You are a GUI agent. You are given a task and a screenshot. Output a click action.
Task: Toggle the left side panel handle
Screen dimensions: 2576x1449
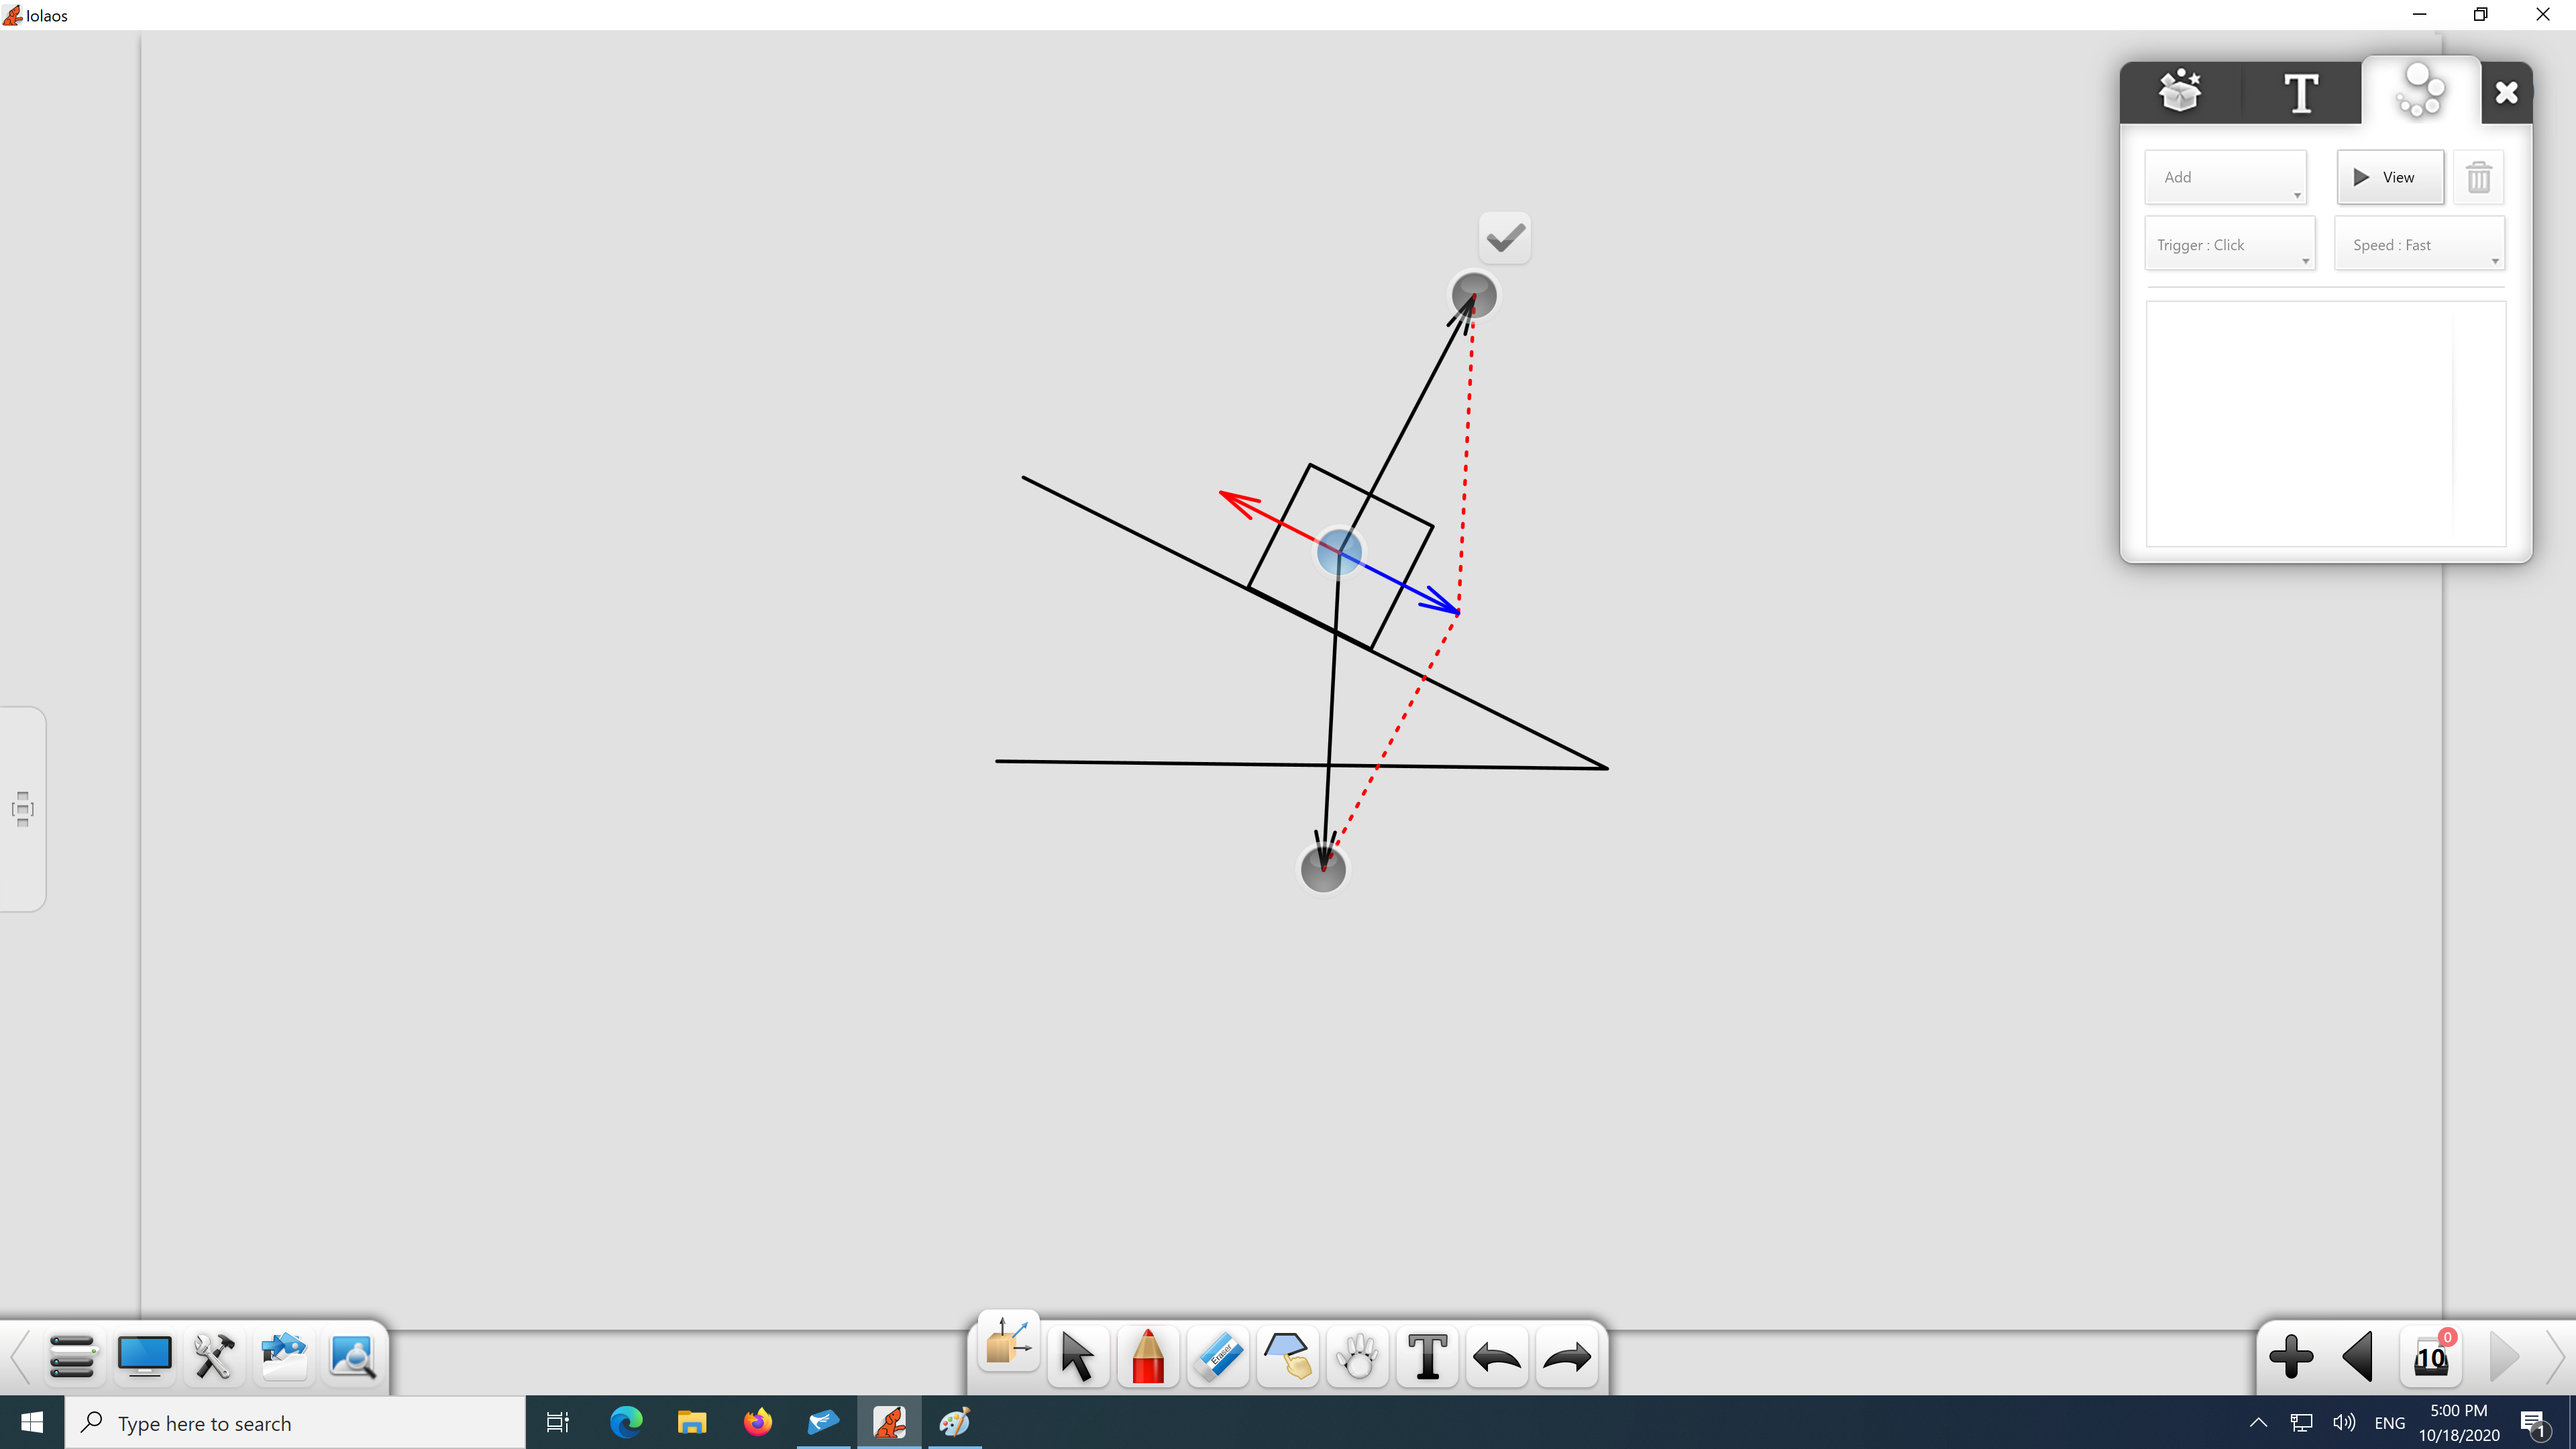(x=22, y=809)
